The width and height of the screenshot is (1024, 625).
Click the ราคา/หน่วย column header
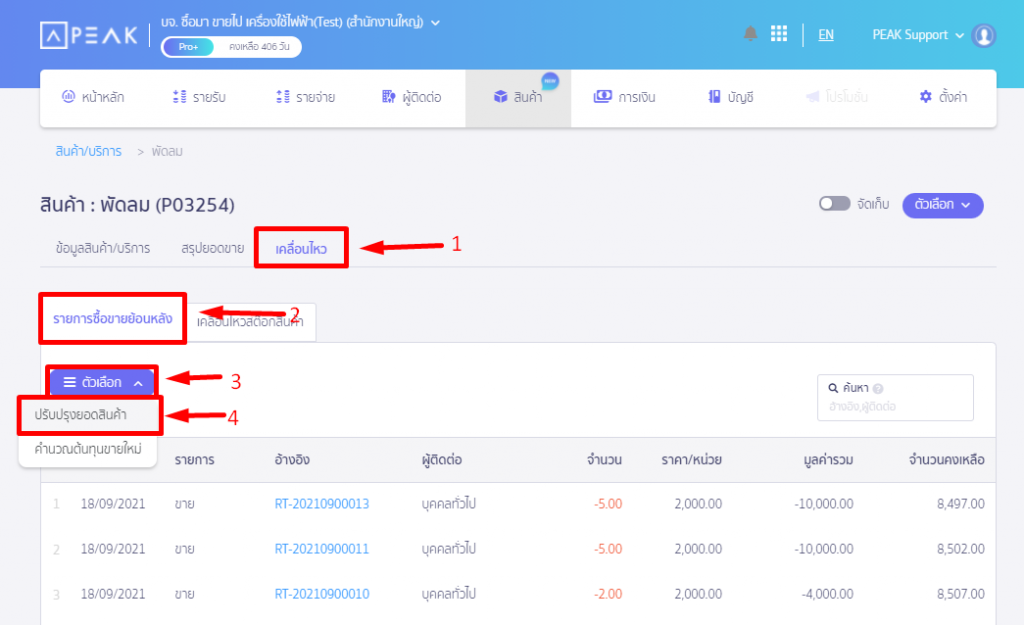(691, 460)
